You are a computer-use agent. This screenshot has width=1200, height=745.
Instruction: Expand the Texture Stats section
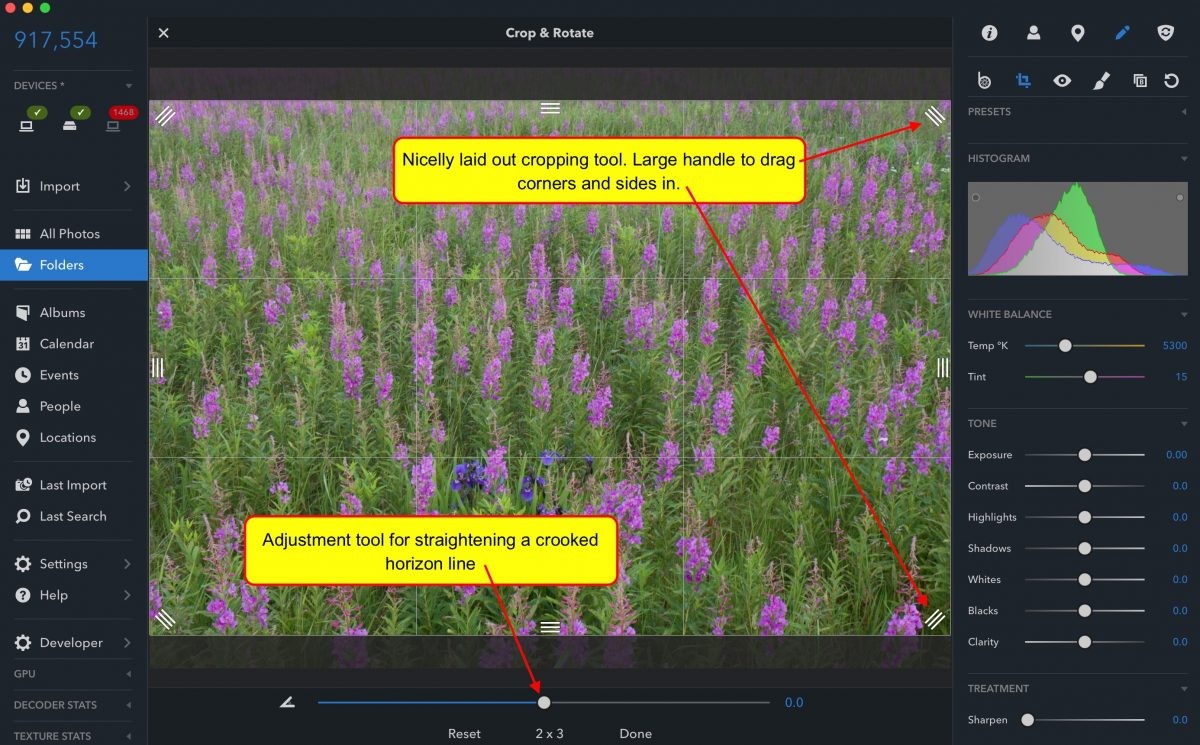tap(129, 736)
